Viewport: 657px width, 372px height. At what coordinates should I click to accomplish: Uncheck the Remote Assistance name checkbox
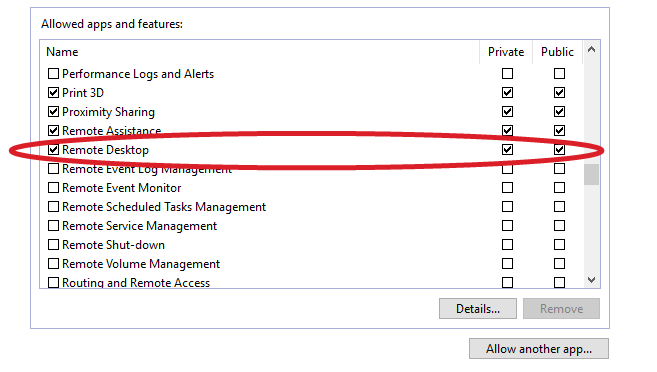53,131
